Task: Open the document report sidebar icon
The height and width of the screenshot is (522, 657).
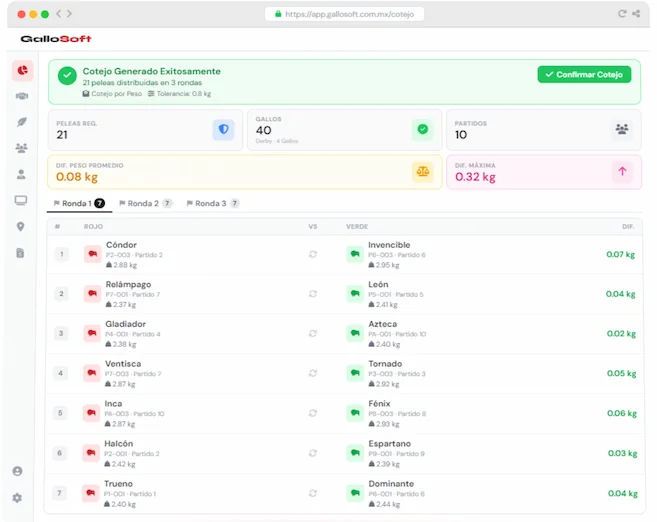Action: click(x=20, y=253)
